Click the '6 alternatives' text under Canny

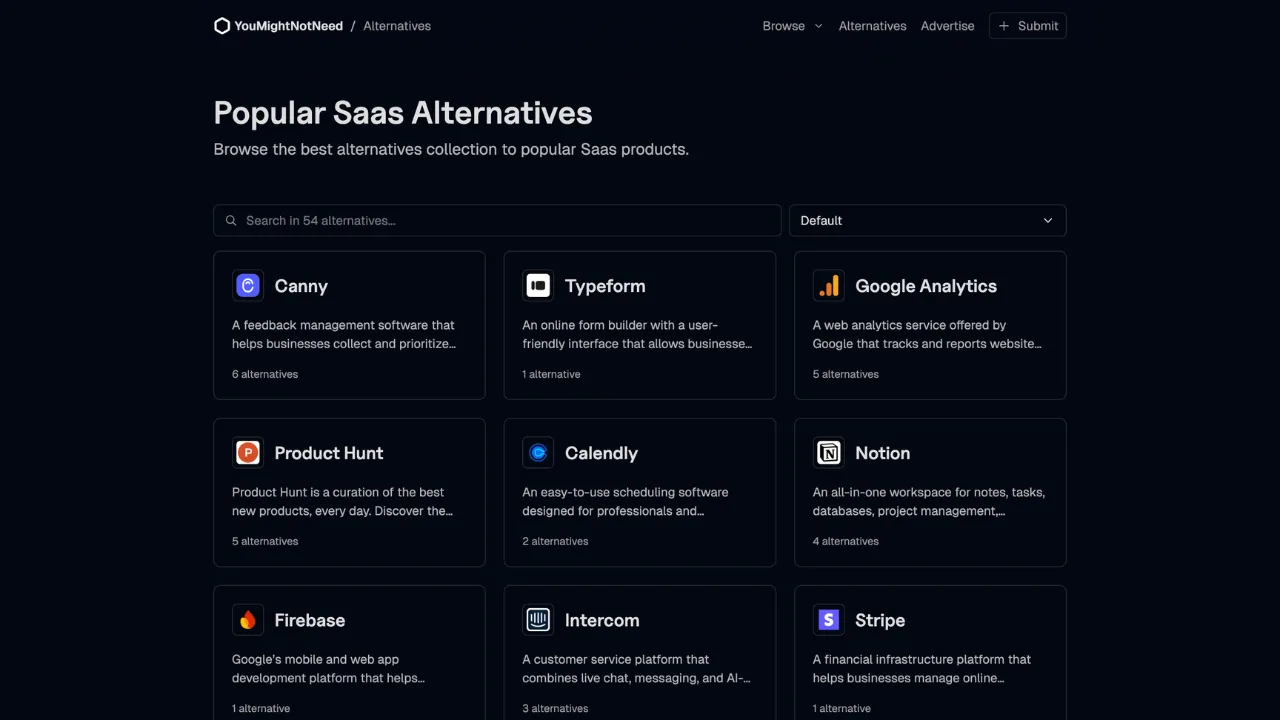pos(265,374)
